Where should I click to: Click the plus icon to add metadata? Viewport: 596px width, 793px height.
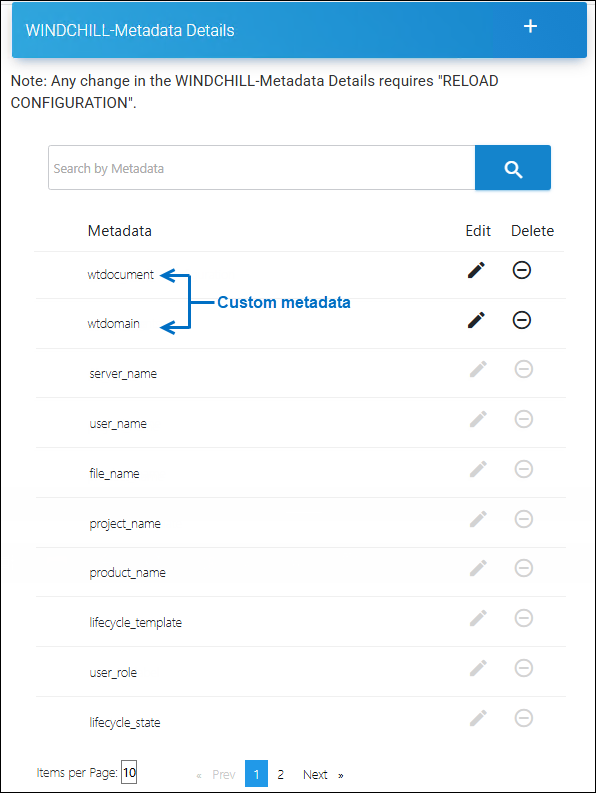point(530,26)
